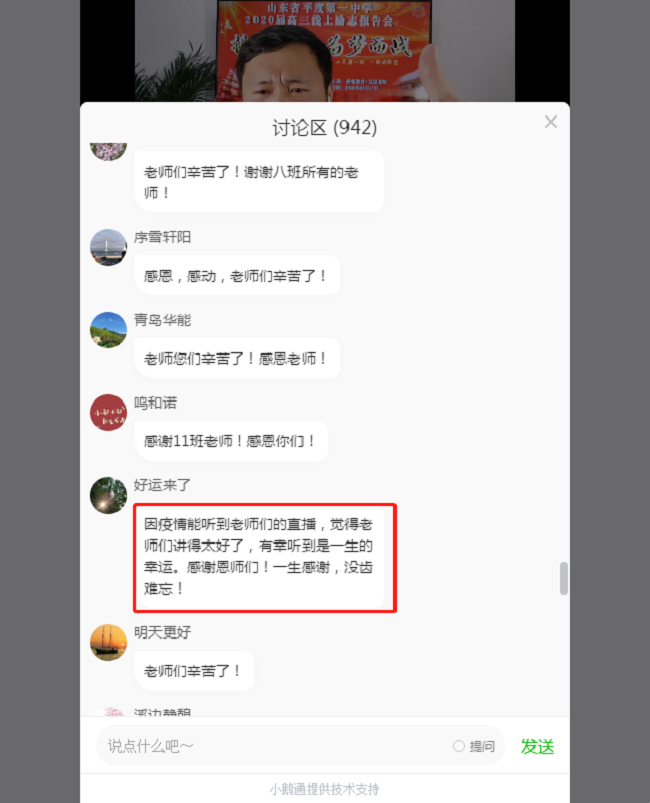
Task: Focus the 说点什么吧 message input
Action: [277, 746]
